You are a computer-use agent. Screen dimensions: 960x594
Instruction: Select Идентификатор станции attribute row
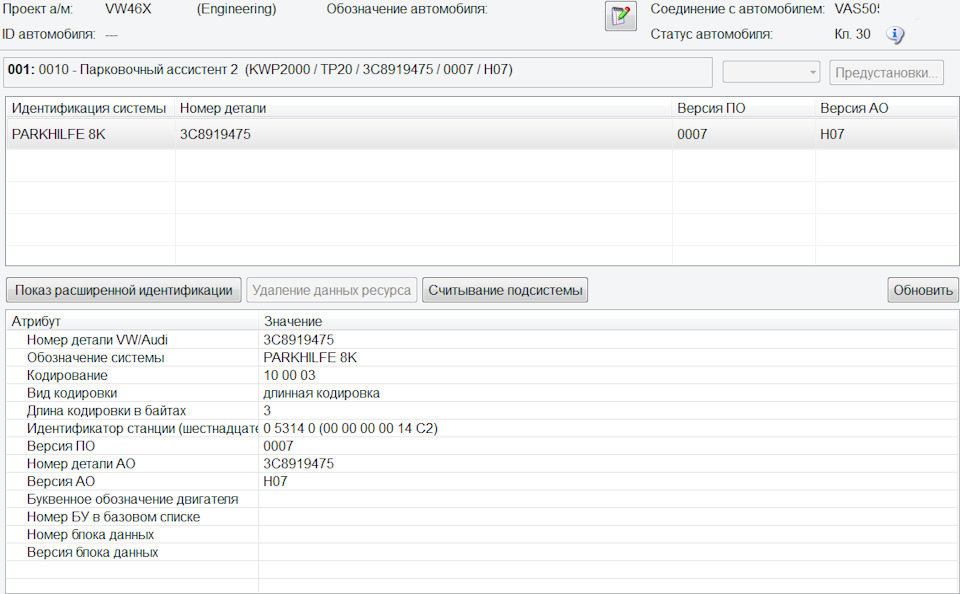482,428
